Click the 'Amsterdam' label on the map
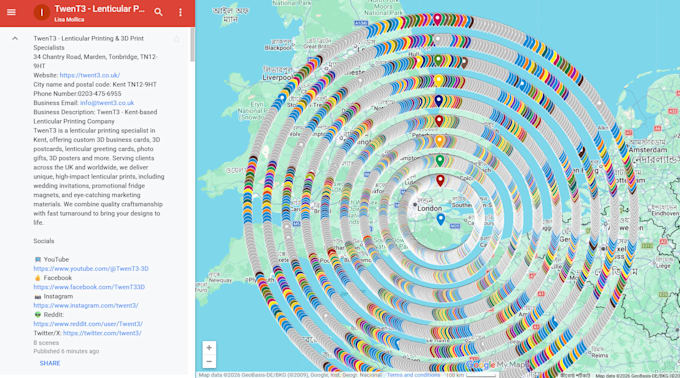 click(648, 150)
